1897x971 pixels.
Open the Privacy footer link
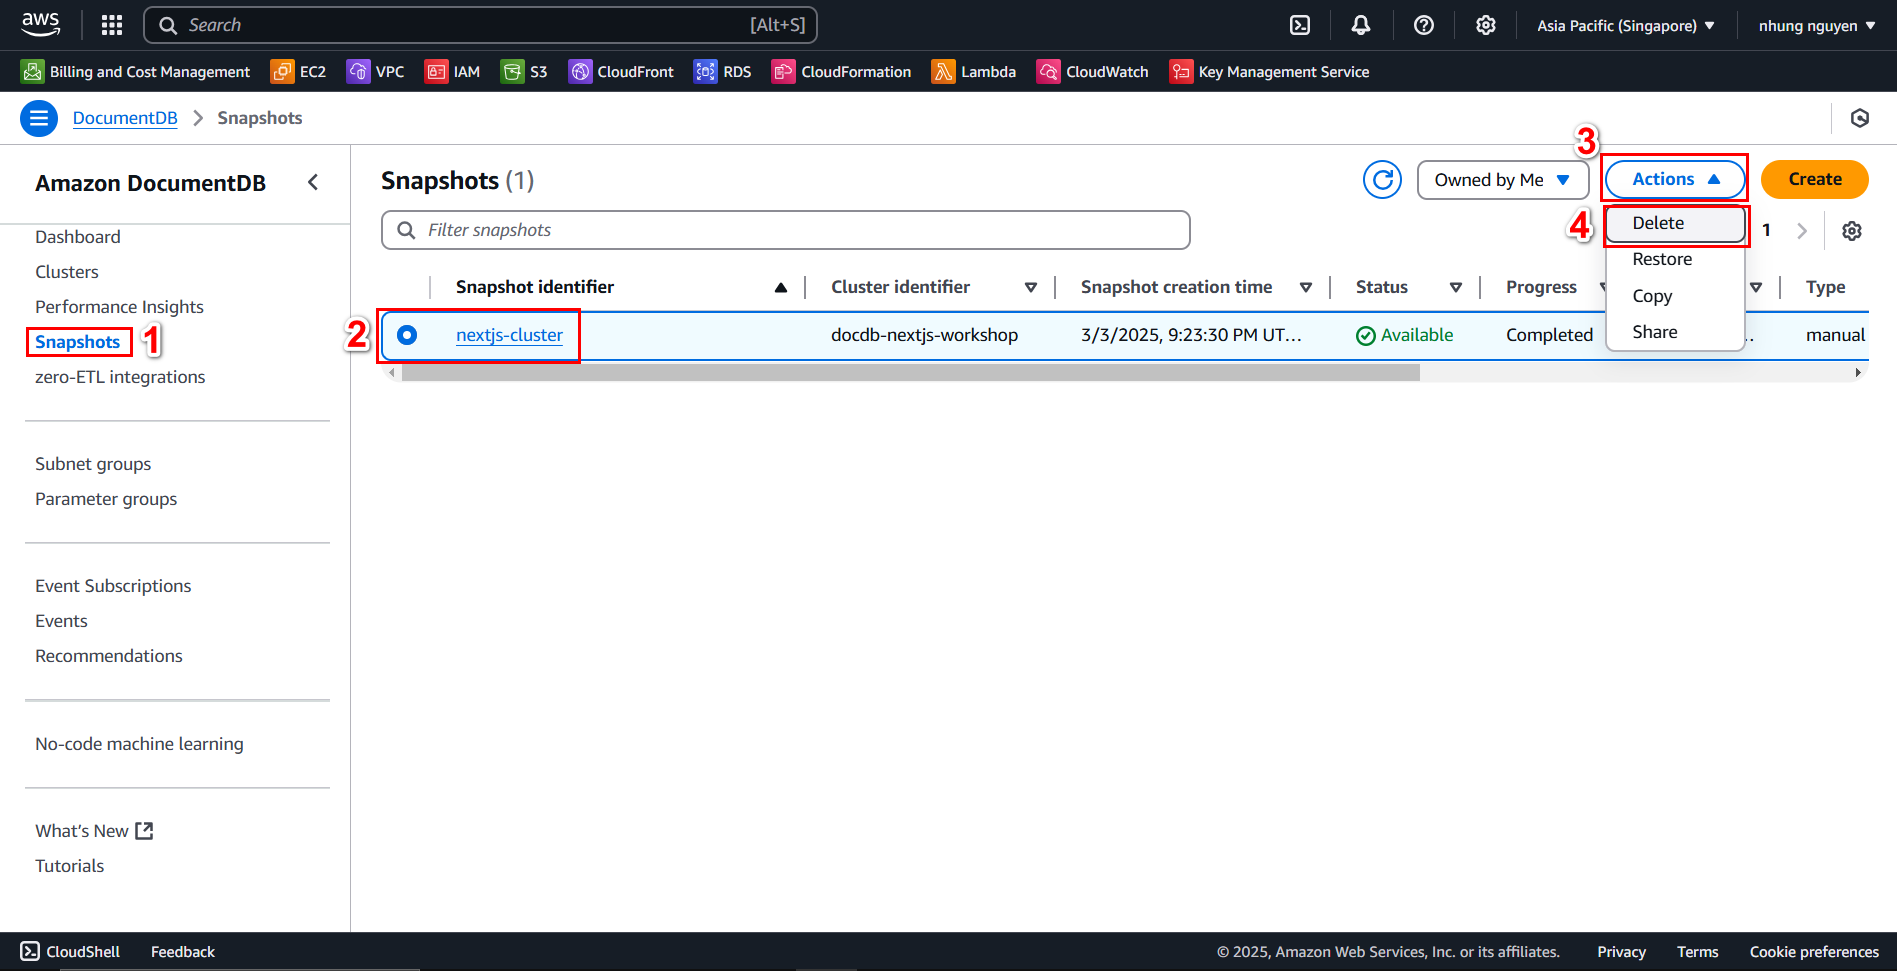click(x=1621, y=952)
